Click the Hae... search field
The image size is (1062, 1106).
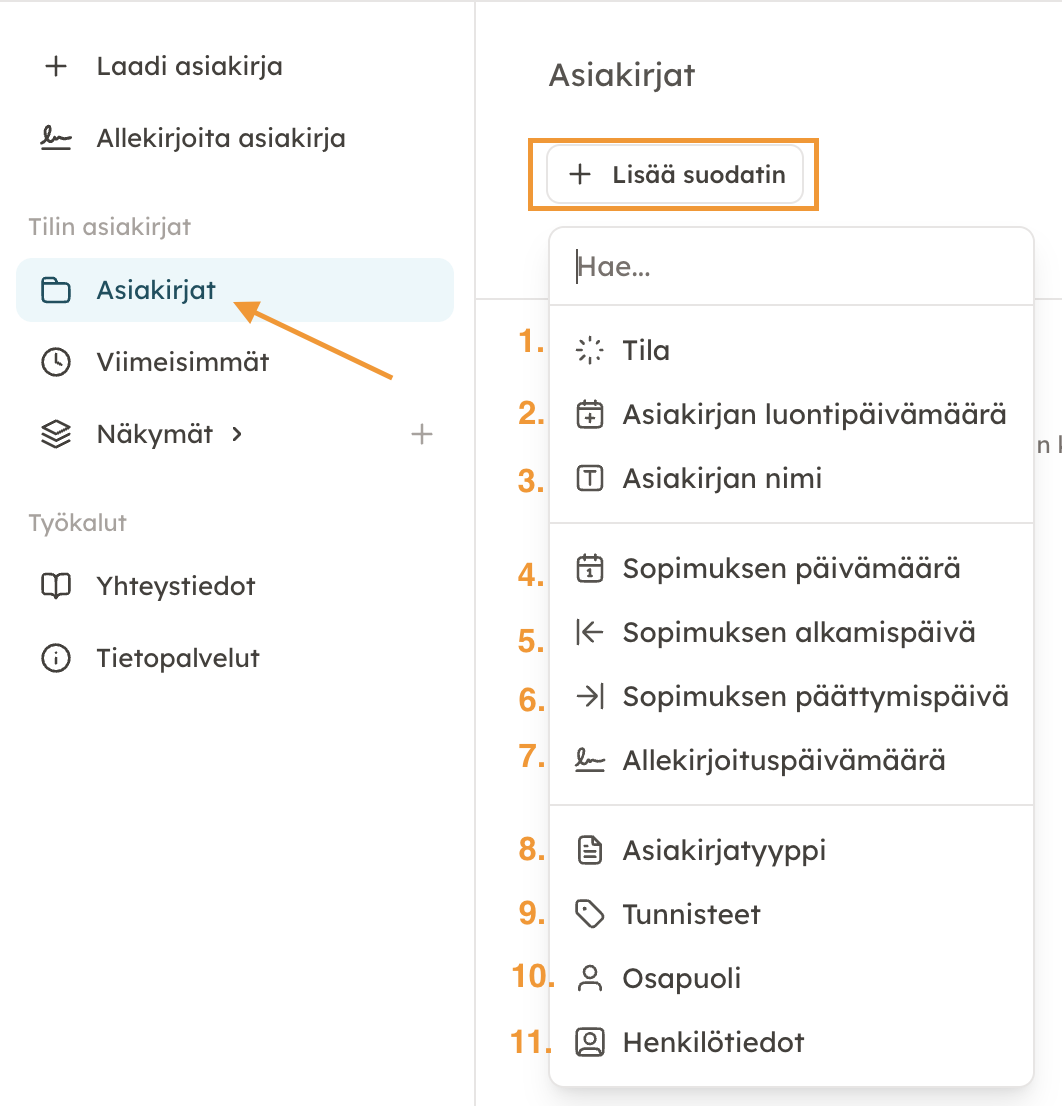[x=790, y=267]
